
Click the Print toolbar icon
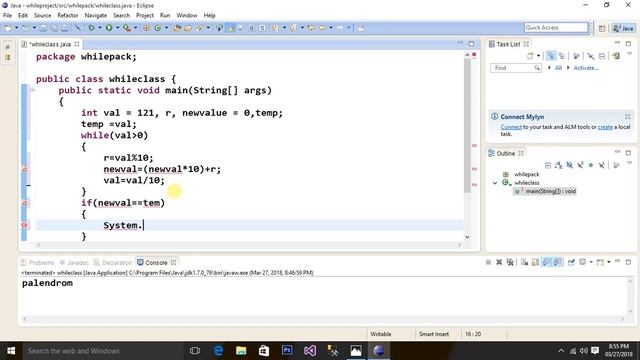(x=65, y=28)
